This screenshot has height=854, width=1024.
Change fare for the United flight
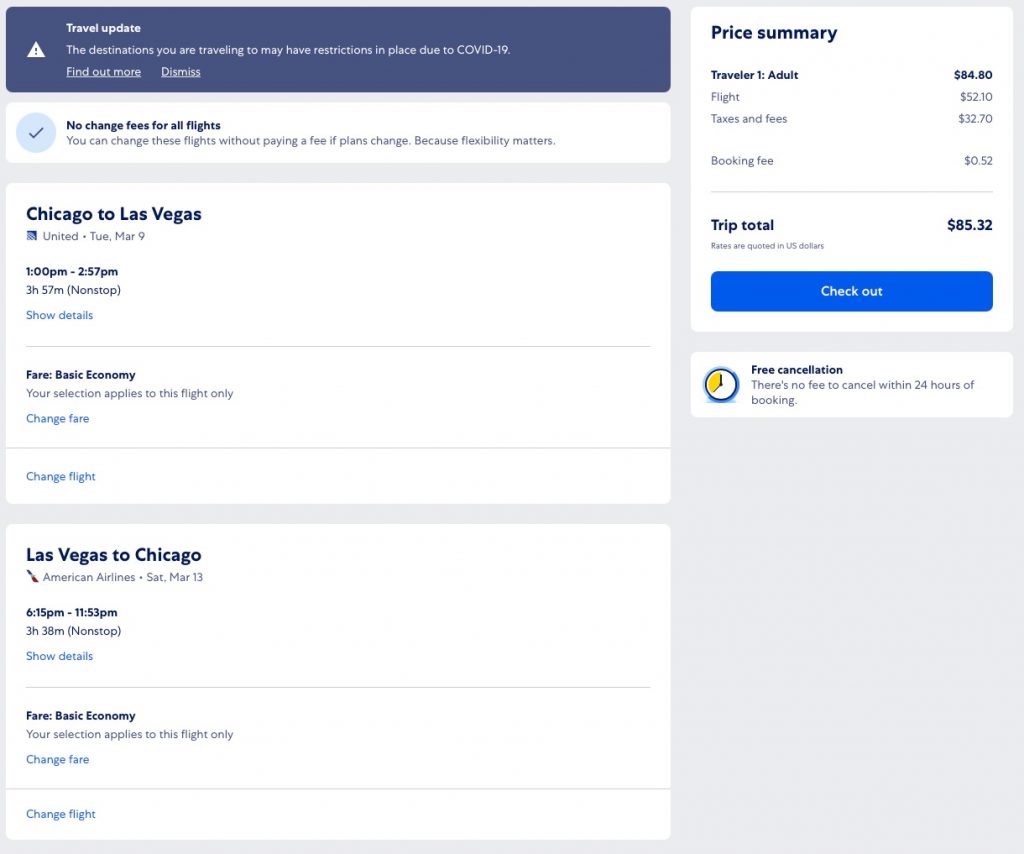pyautogui.click(x=57, y=419)
